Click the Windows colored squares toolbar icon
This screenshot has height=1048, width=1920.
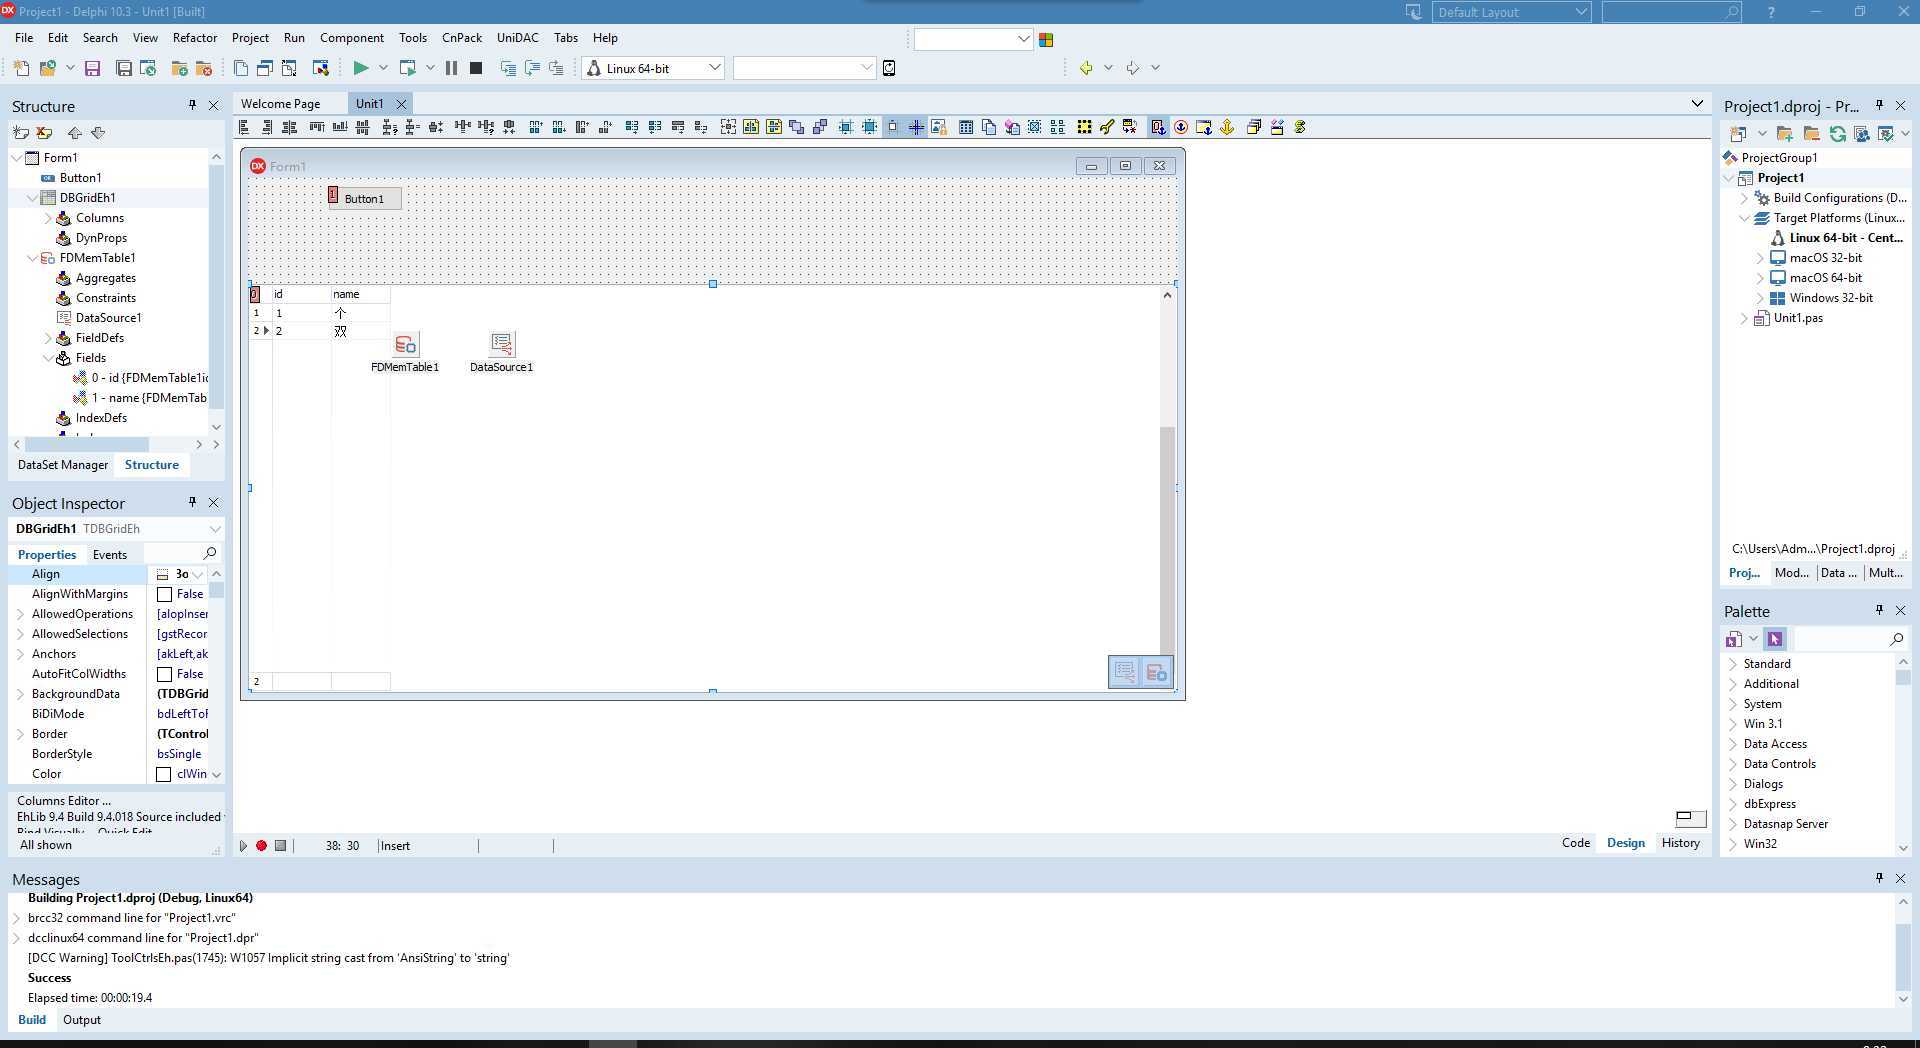1046,39
